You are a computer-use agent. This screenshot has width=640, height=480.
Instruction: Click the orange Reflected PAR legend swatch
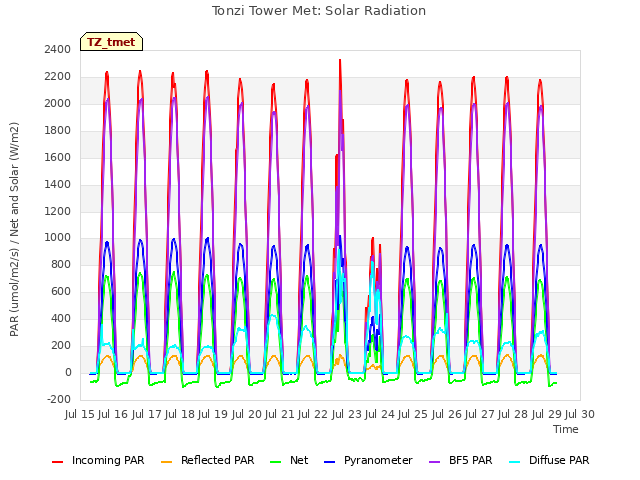point(167,461)
